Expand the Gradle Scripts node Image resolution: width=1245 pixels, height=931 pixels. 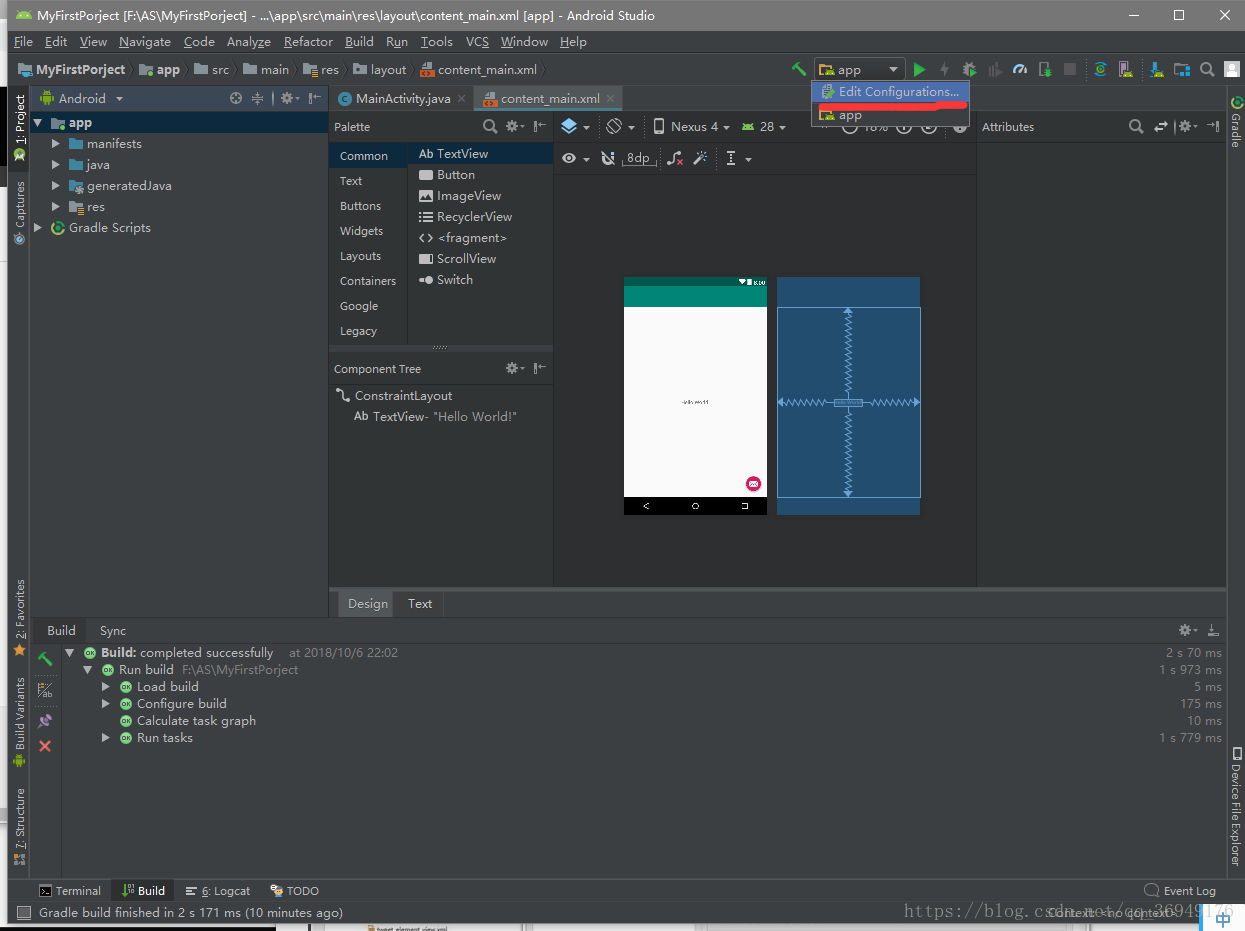tap(38, 228)
